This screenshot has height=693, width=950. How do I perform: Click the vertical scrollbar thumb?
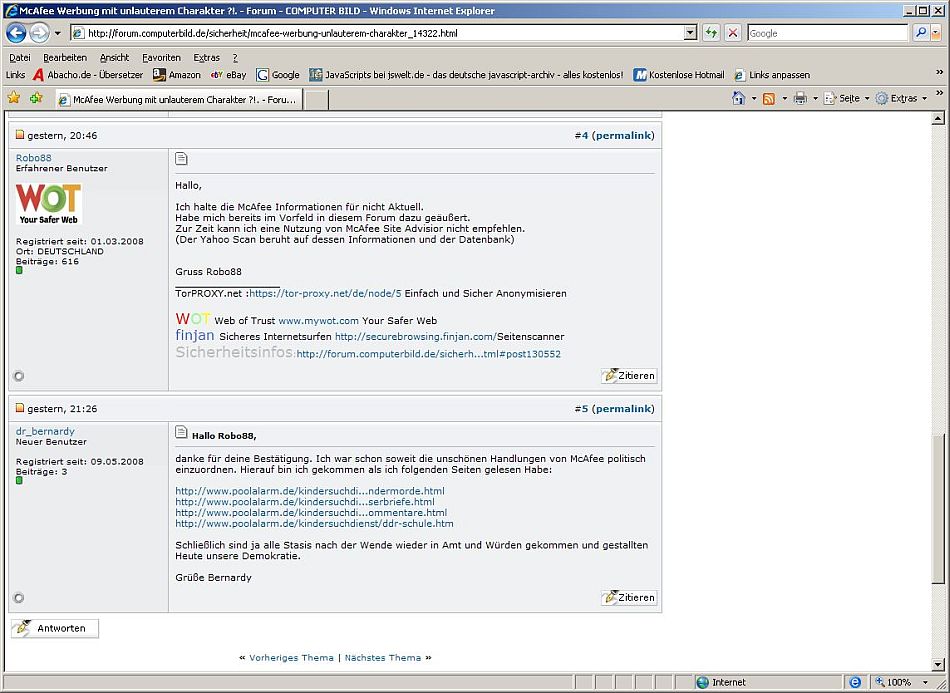938,509
